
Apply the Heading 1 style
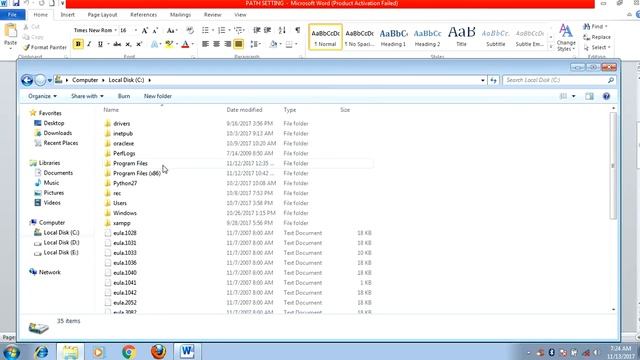(x=393, y=37)
